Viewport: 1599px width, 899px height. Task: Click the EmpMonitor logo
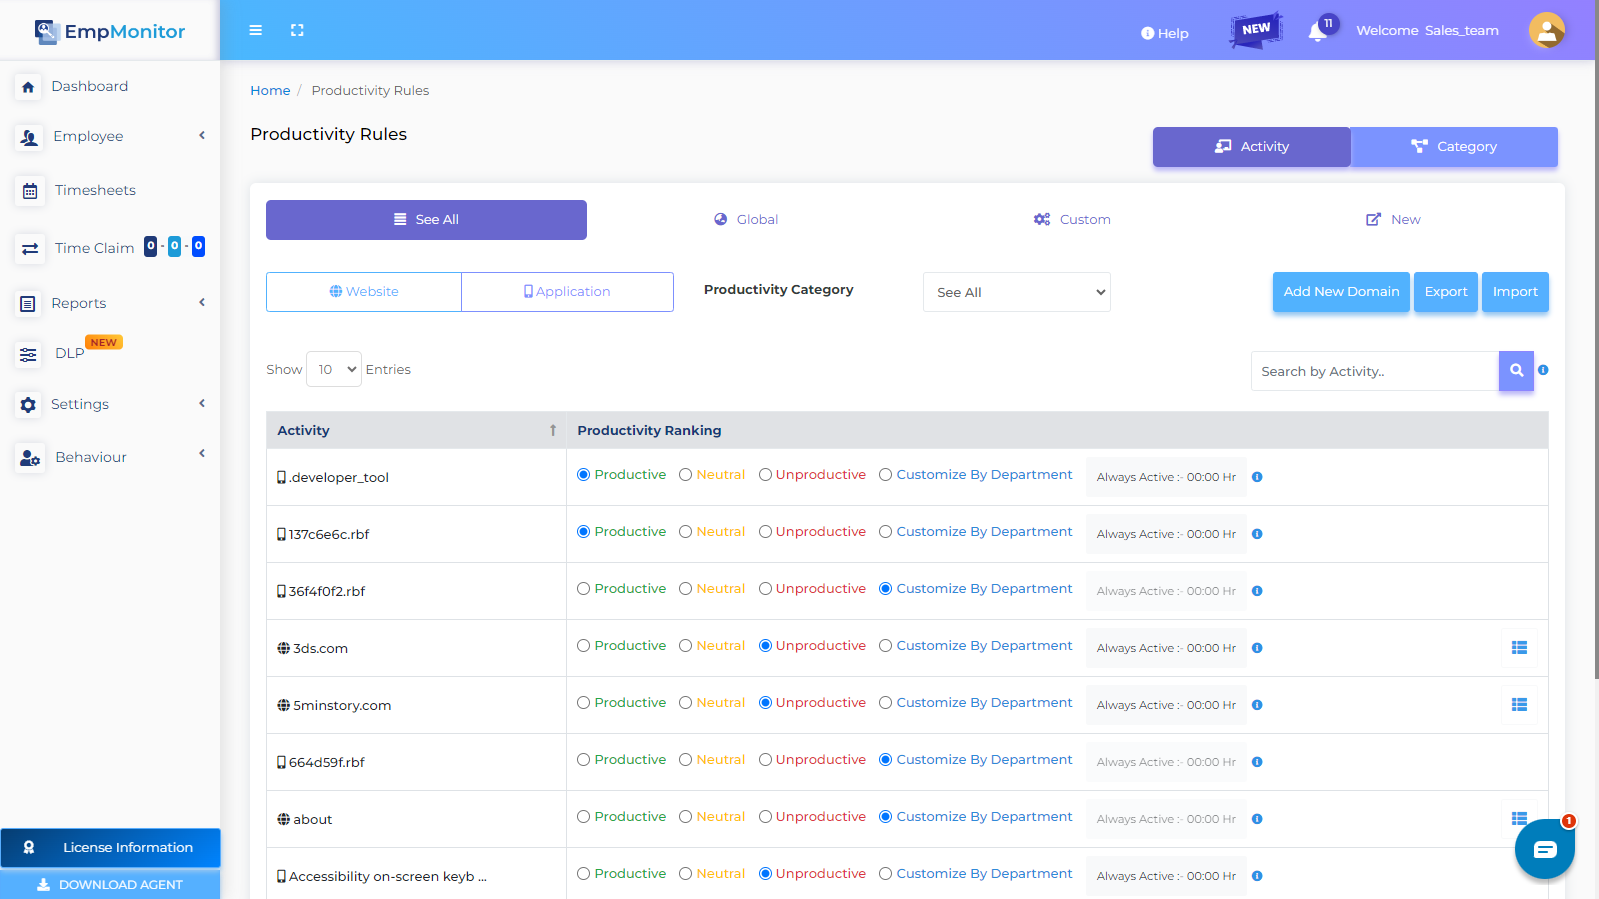coord(110,31)
